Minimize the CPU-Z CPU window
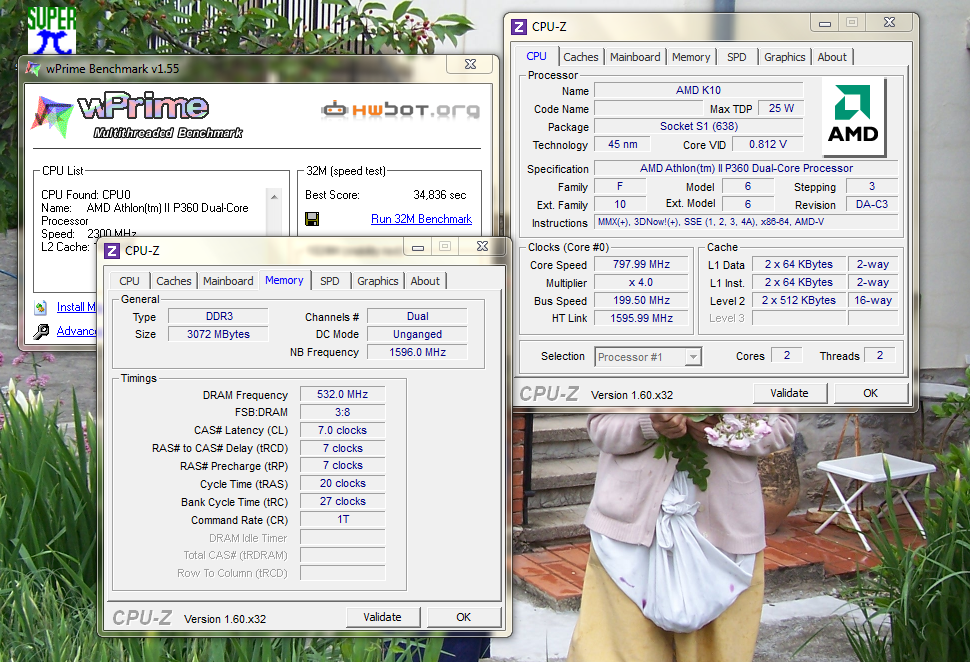 pyautogui.click(x=825, y=24)
